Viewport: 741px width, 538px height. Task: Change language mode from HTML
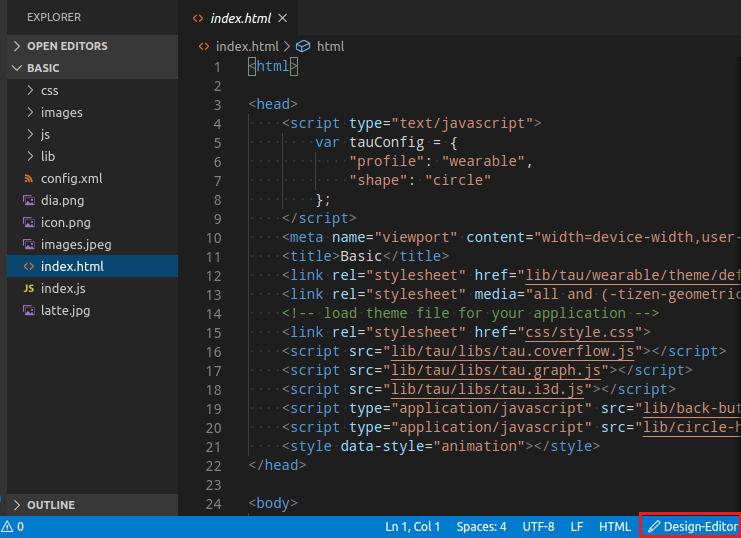[x=614, y=526]
